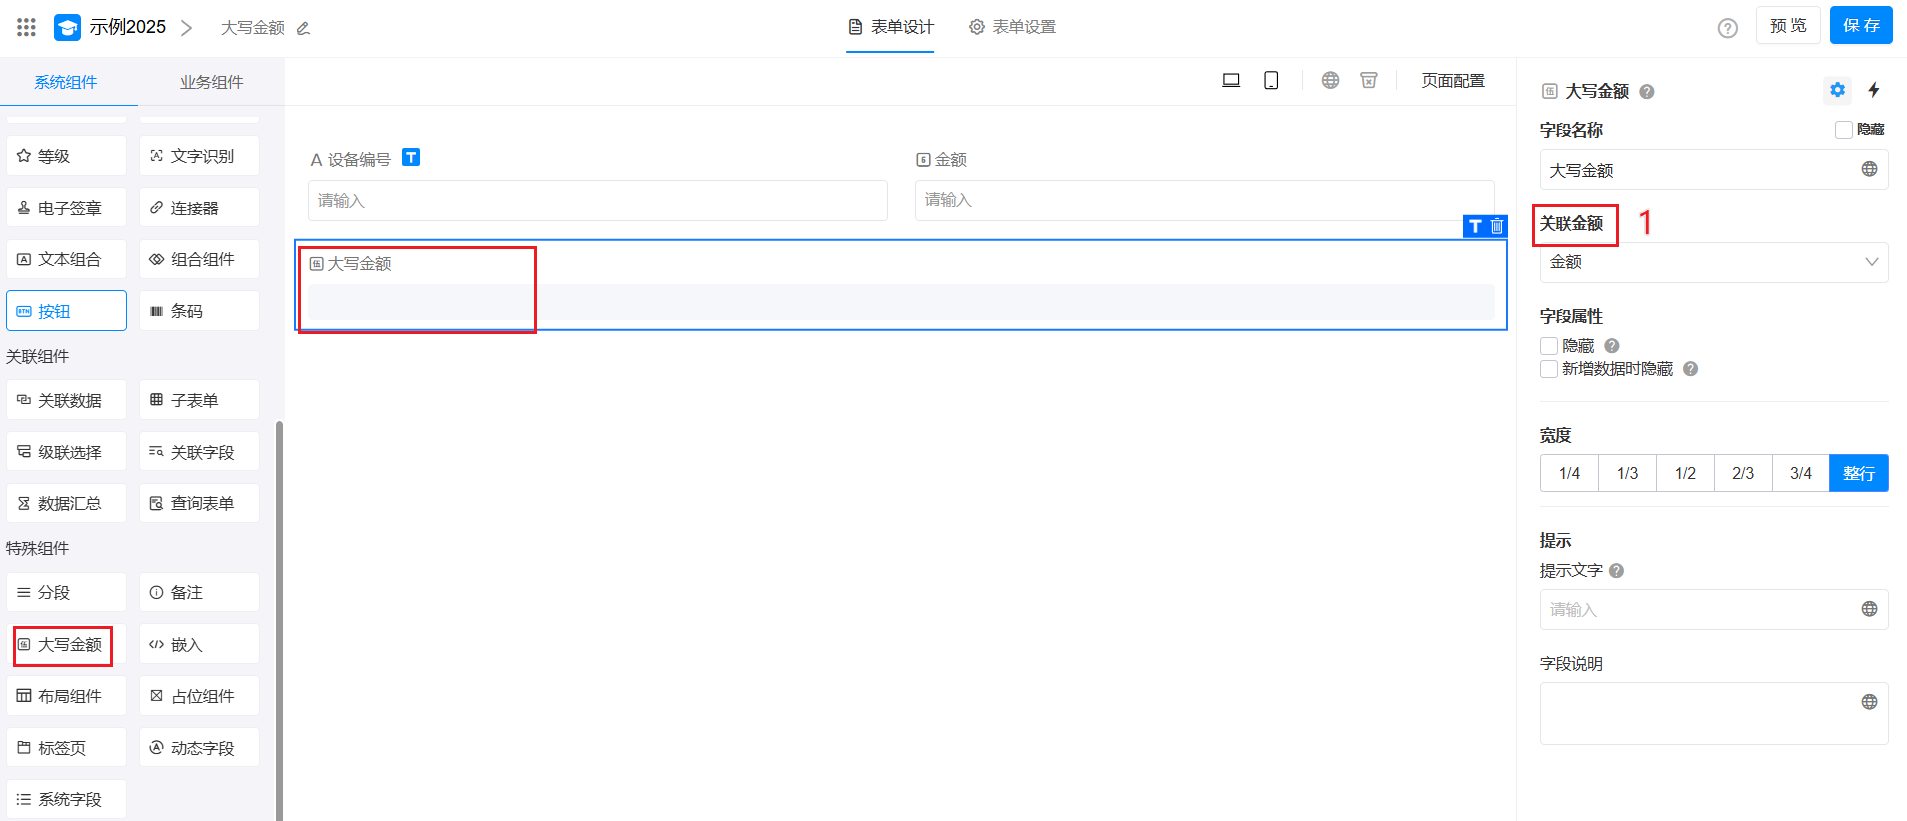Open the help question mark icon
Image resolution: width=1907 pixels, height=821 pixels.
(x=1727, y=28)
